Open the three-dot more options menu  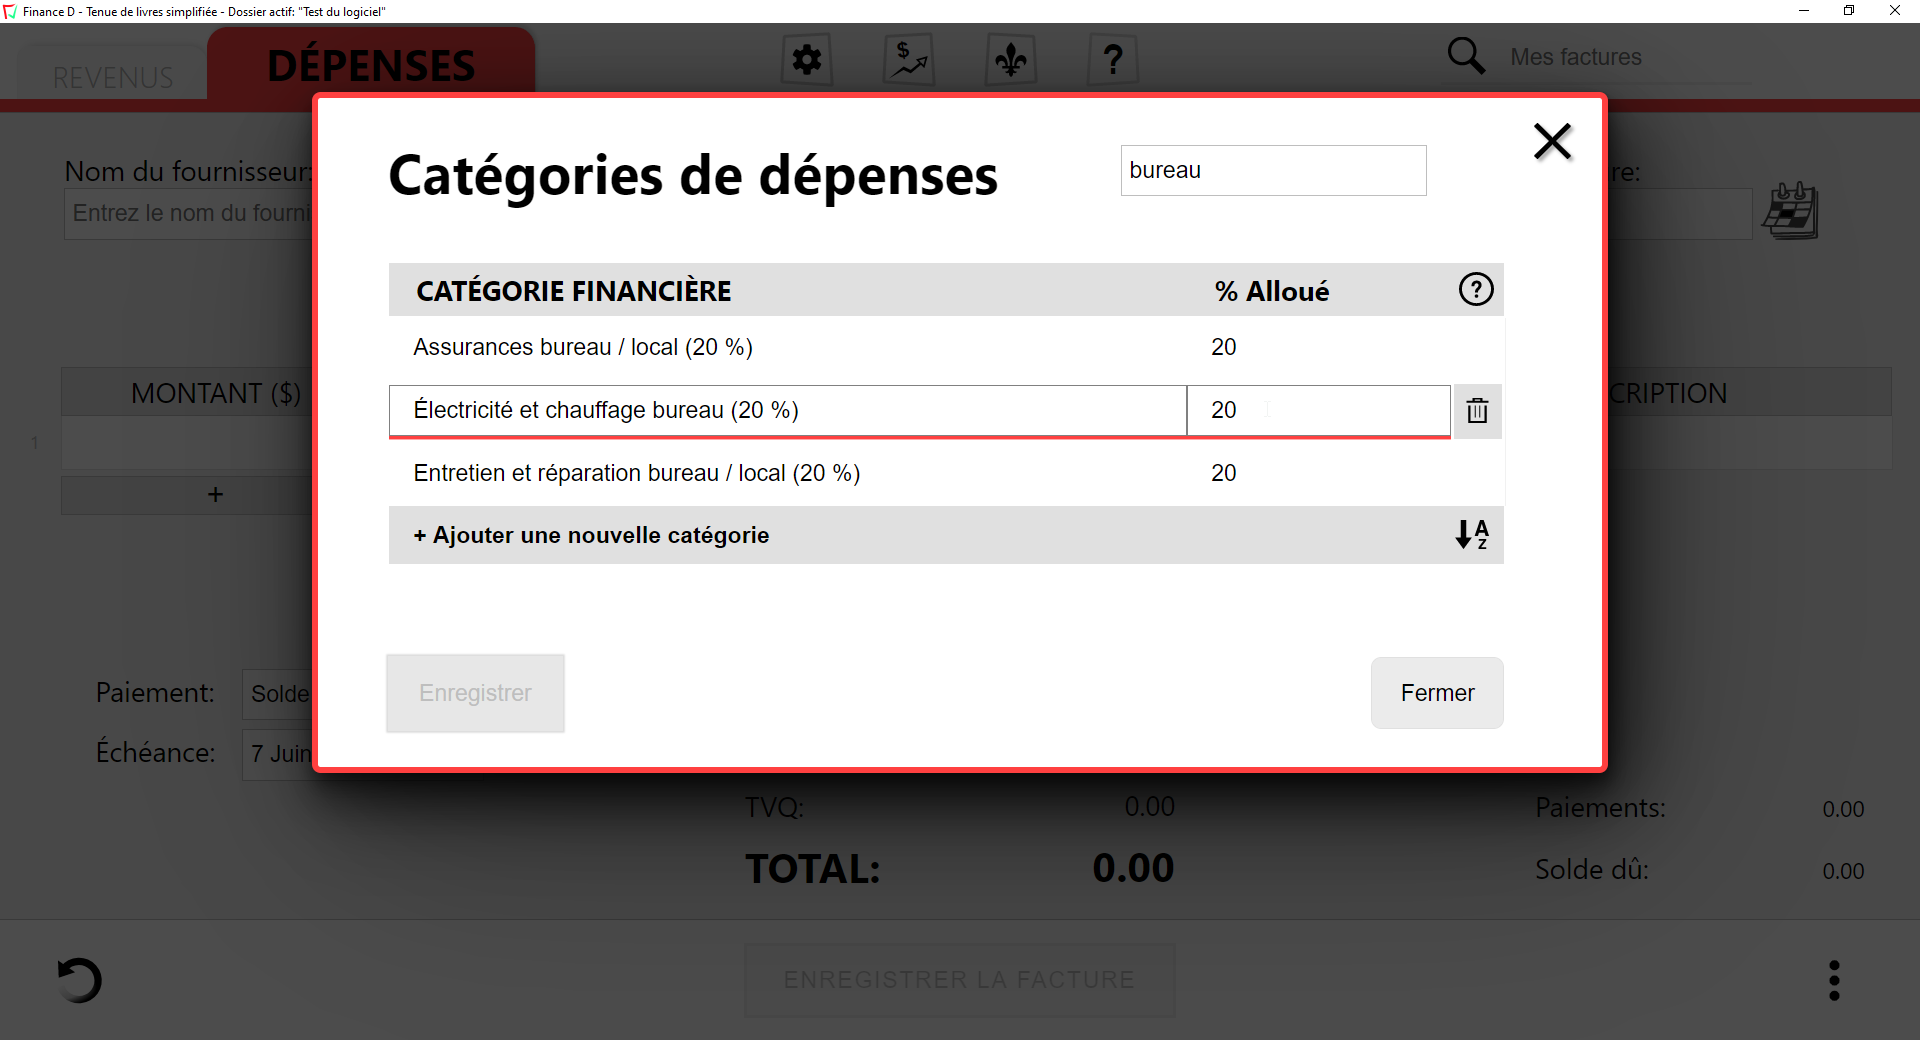(1834, 980)
